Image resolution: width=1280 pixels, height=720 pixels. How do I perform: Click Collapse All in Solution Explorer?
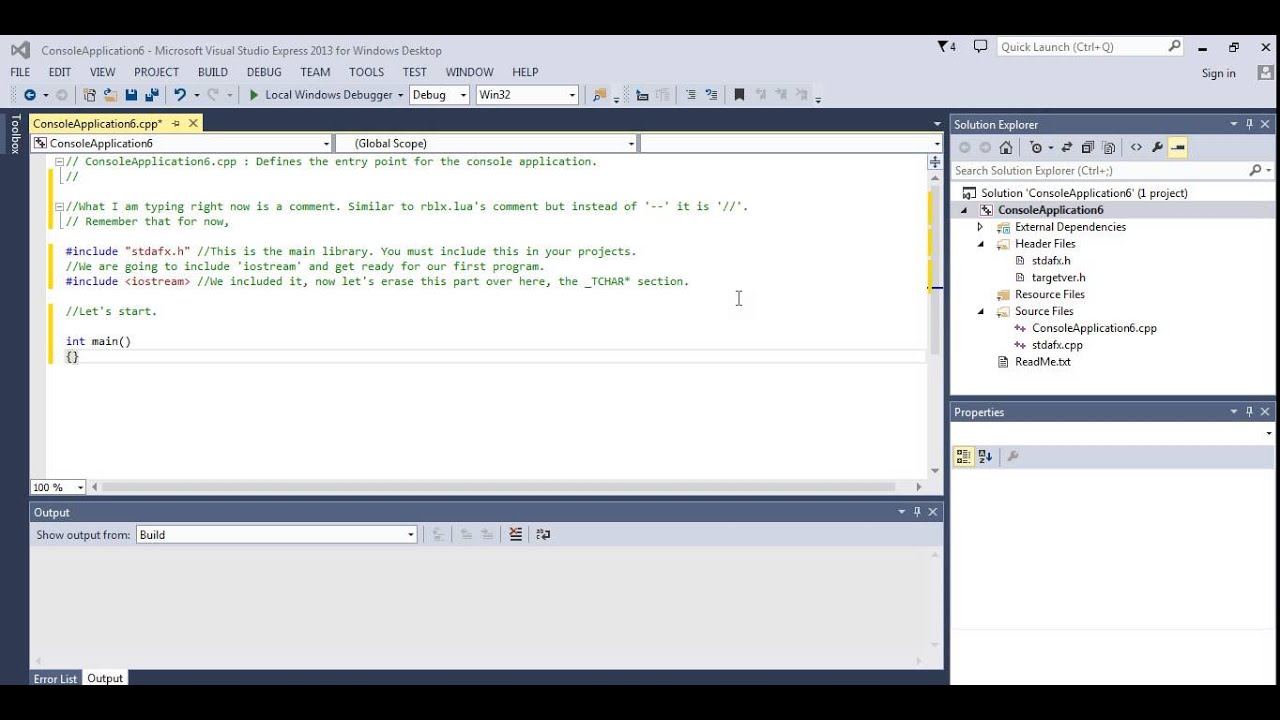point(1088,148)
